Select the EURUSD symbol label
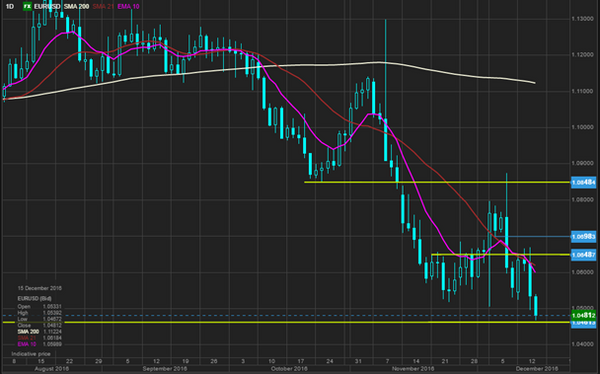 (47, 7)
